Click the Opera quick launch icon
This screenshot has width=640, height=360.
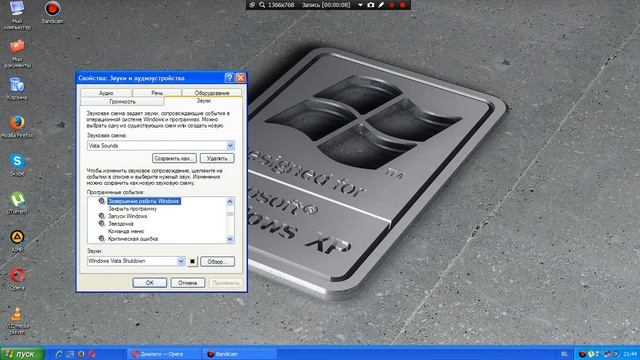click(x=92, y=354)
